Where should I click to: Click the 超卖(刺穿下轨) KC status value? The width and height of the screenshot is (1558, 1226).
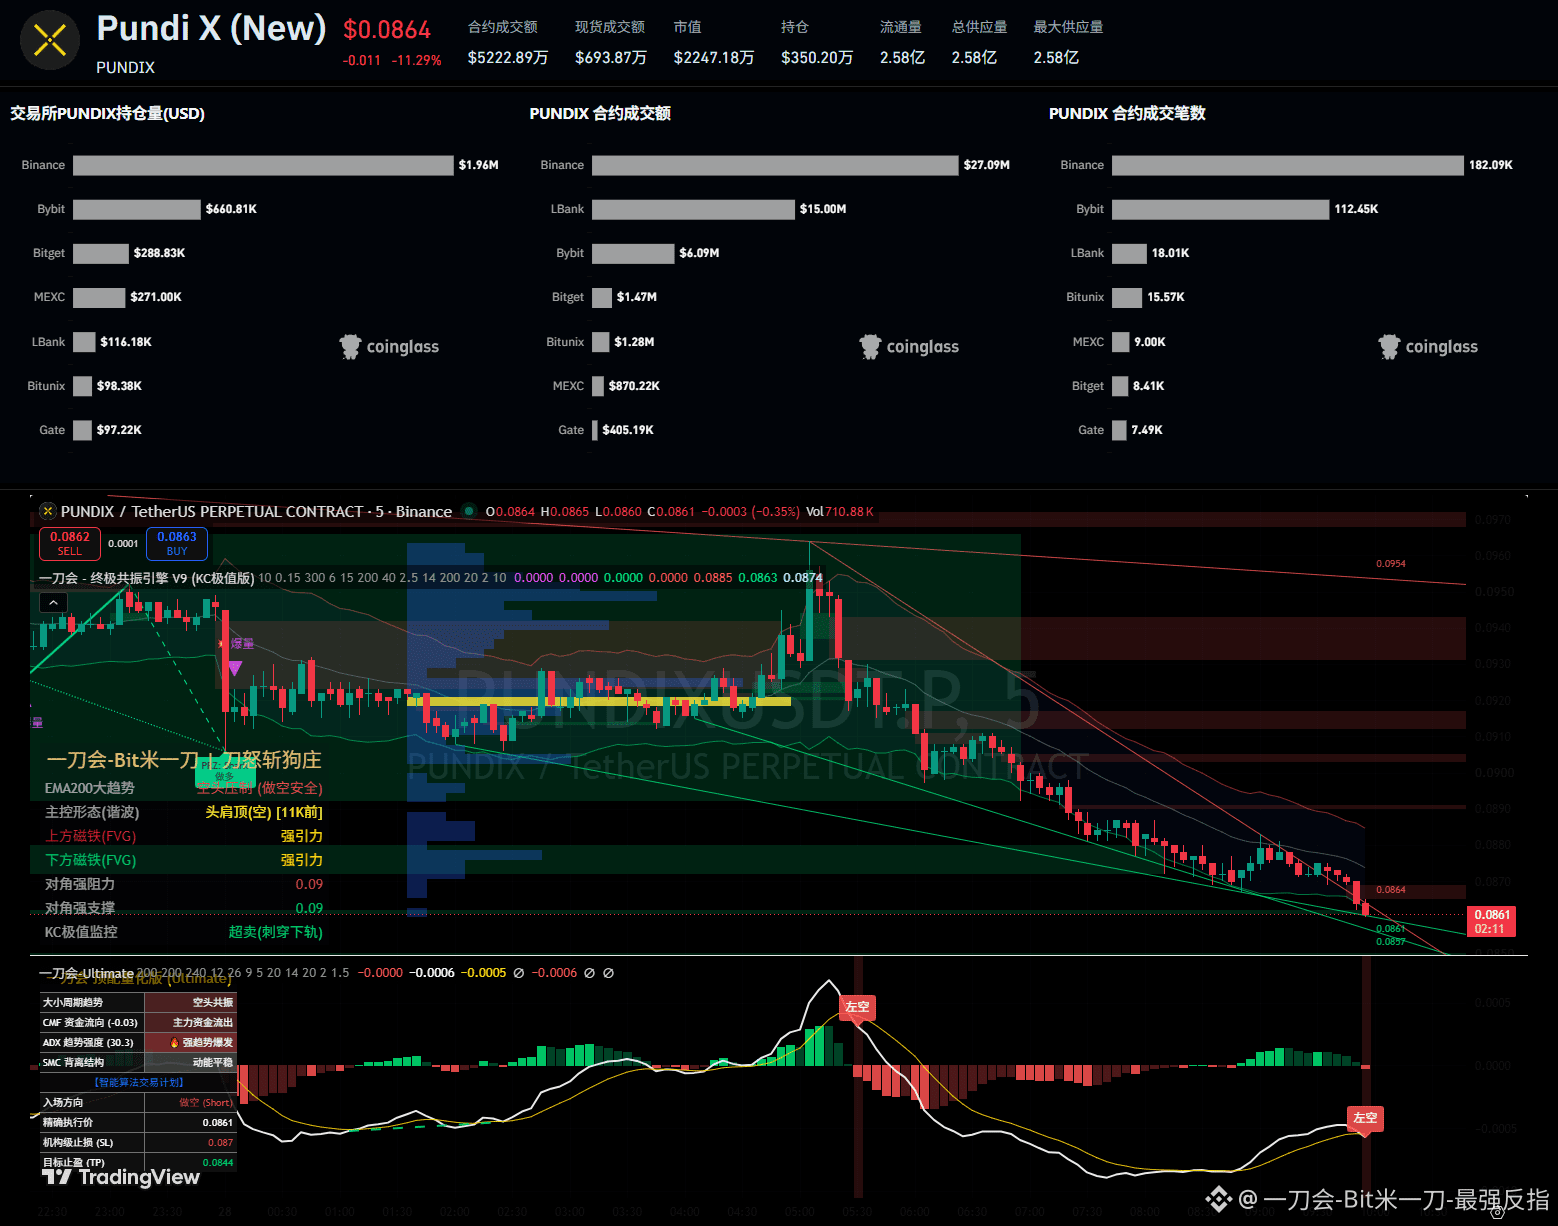click(x=276, y=932)
